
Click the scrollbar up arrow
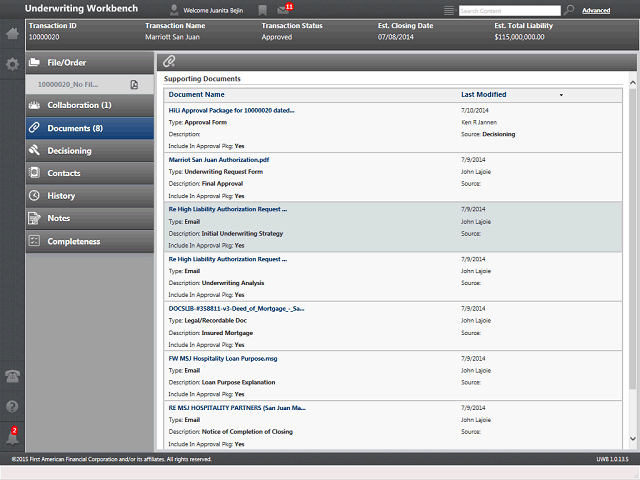coord(633,83)
